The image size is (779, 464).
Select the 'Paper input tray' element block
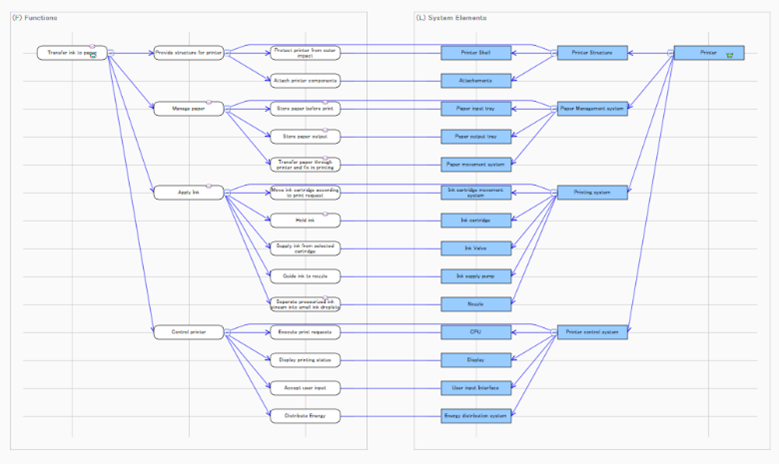pyautogui.click(x=476, y=108)
